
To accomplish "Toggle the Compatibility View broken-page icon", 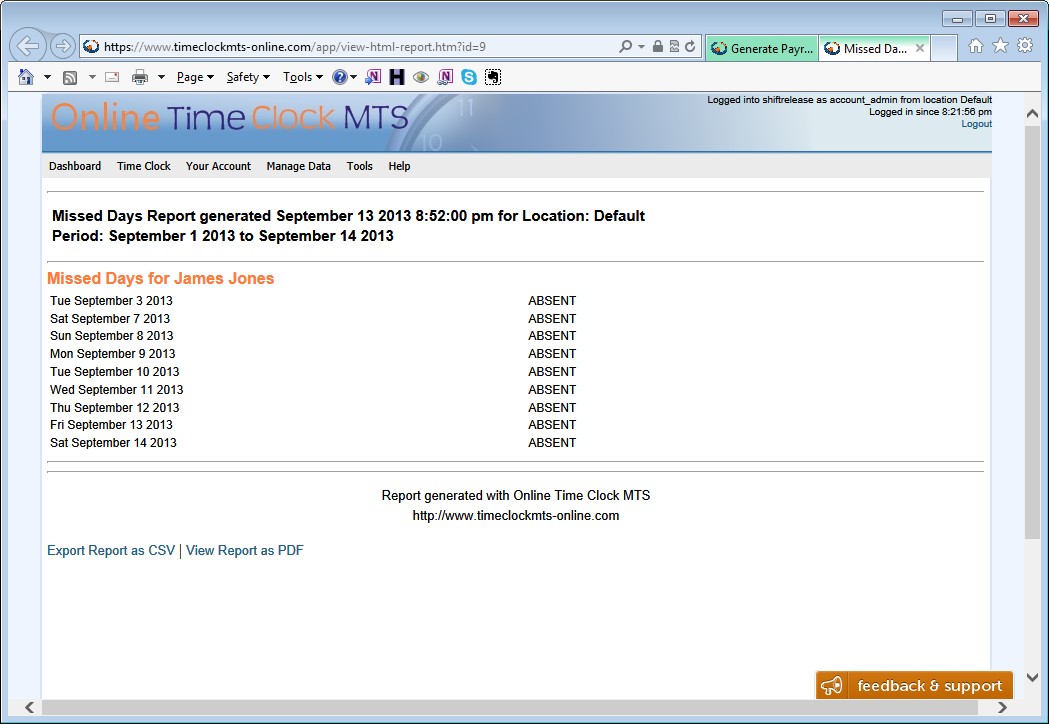I will [674, 46].
